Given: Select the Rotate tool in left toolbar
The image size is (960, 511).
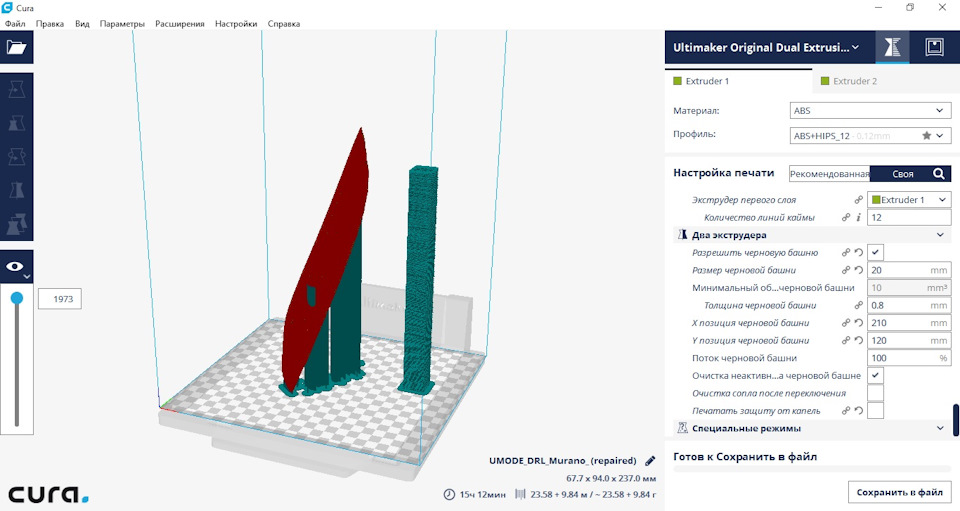Looking at the screenshot, I should click(x=17, y=157).
